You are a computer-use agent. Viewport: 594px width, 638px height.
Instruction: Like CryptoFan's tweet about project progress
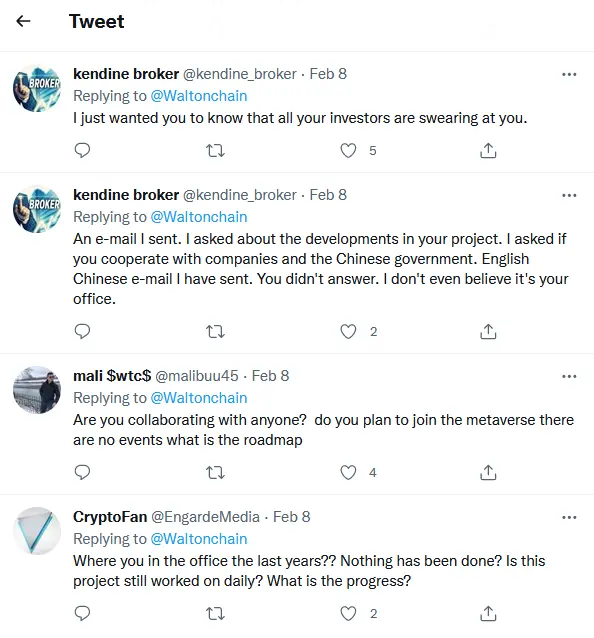(348, 614)
